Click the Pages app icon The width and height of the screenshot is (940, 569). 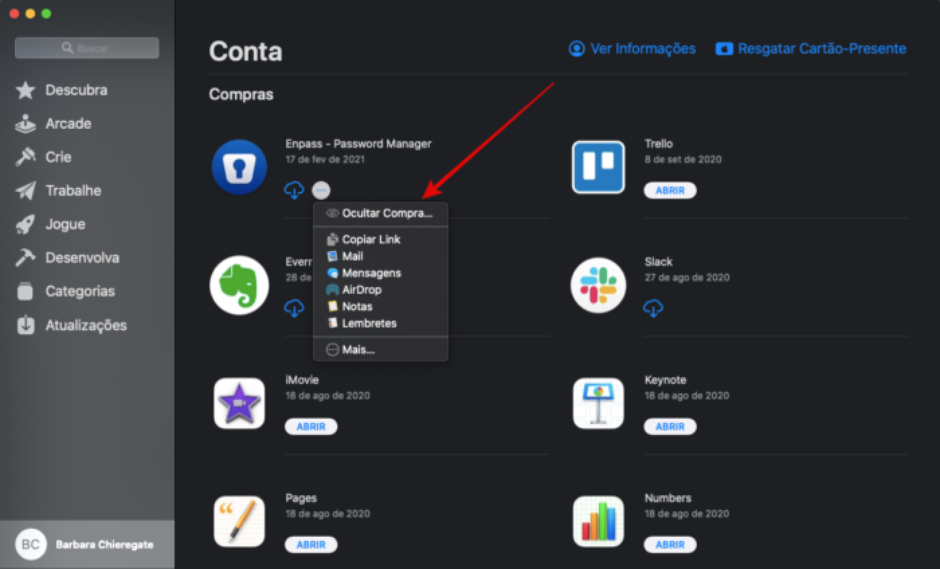click(239, 522)
